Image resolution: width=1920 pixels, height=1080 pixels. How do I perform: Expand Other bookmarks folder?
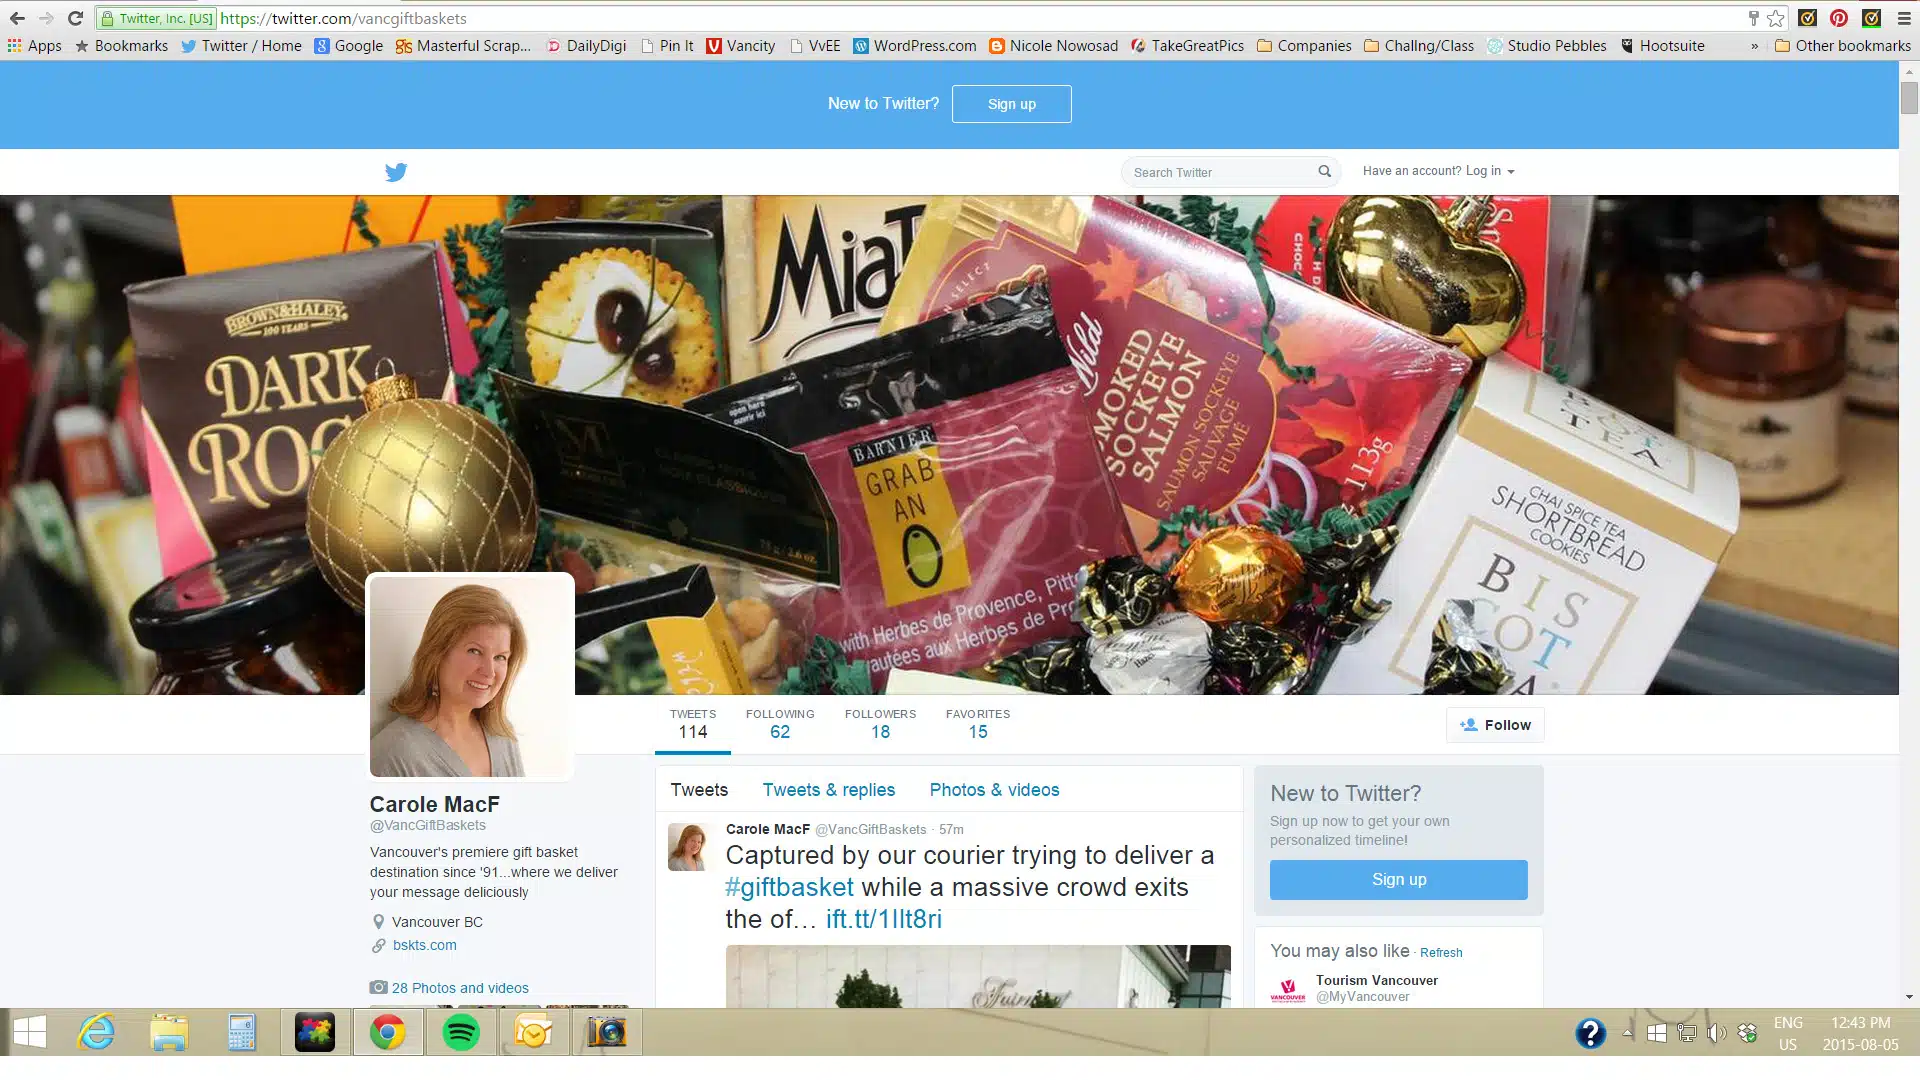1843,46
